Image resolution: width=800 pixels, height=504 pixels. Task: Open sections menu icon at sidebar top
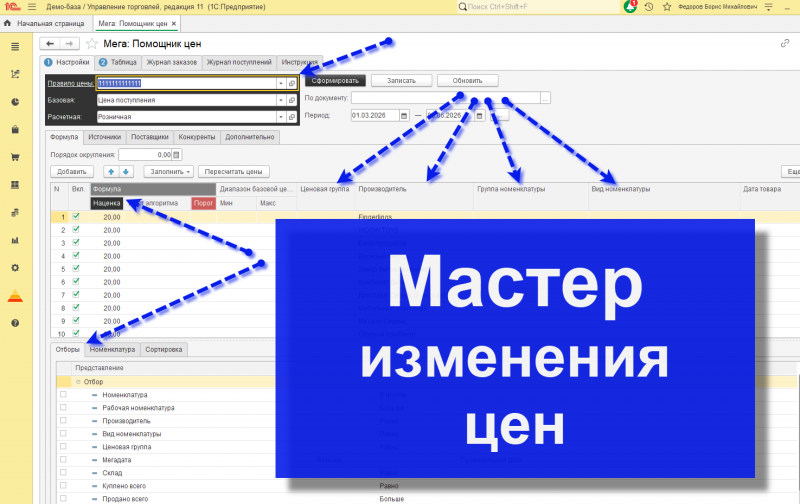pos(15,47)
